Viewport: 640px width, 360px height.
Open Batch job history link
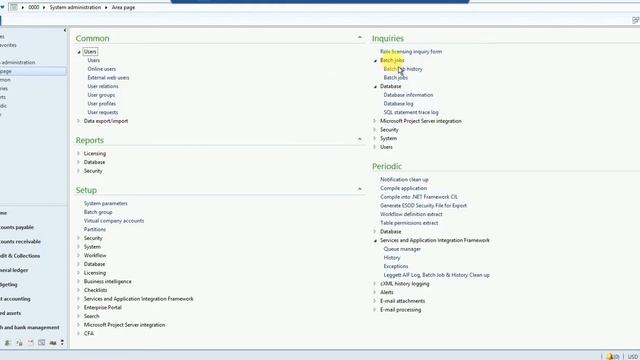pos(403,69)
